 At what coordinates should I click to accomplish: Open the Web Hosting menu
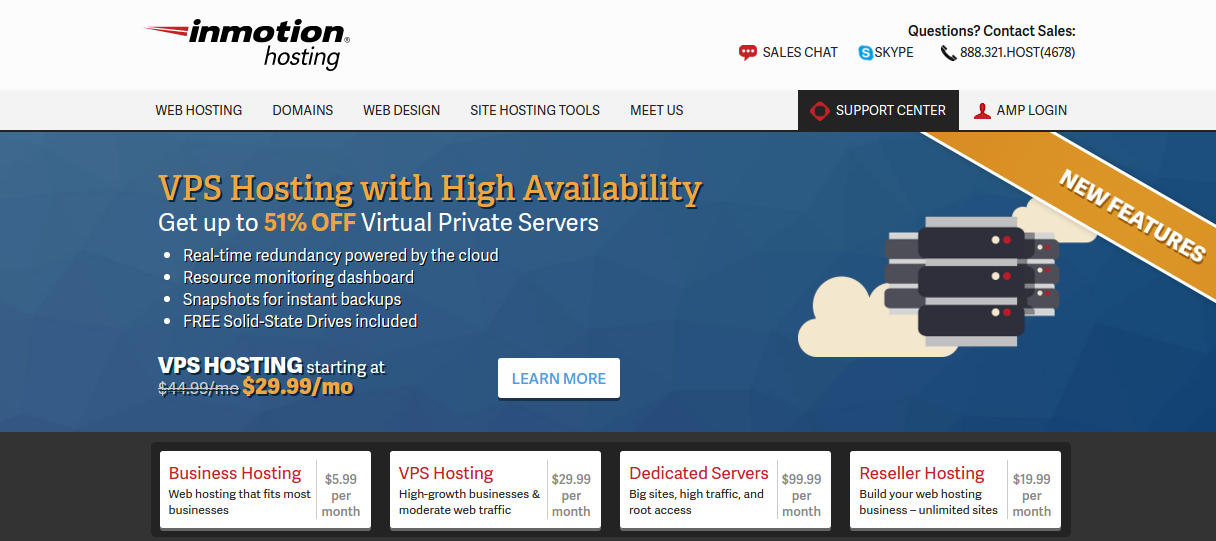[199, 110]
